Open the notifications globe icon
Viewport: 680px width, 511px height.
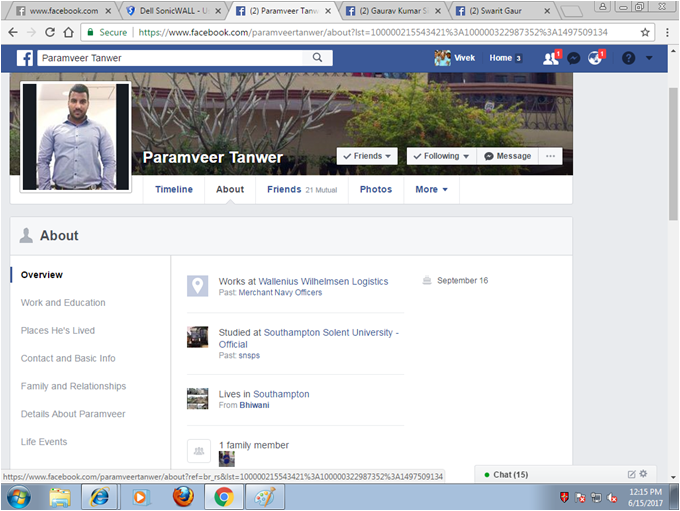coord(595,58)
